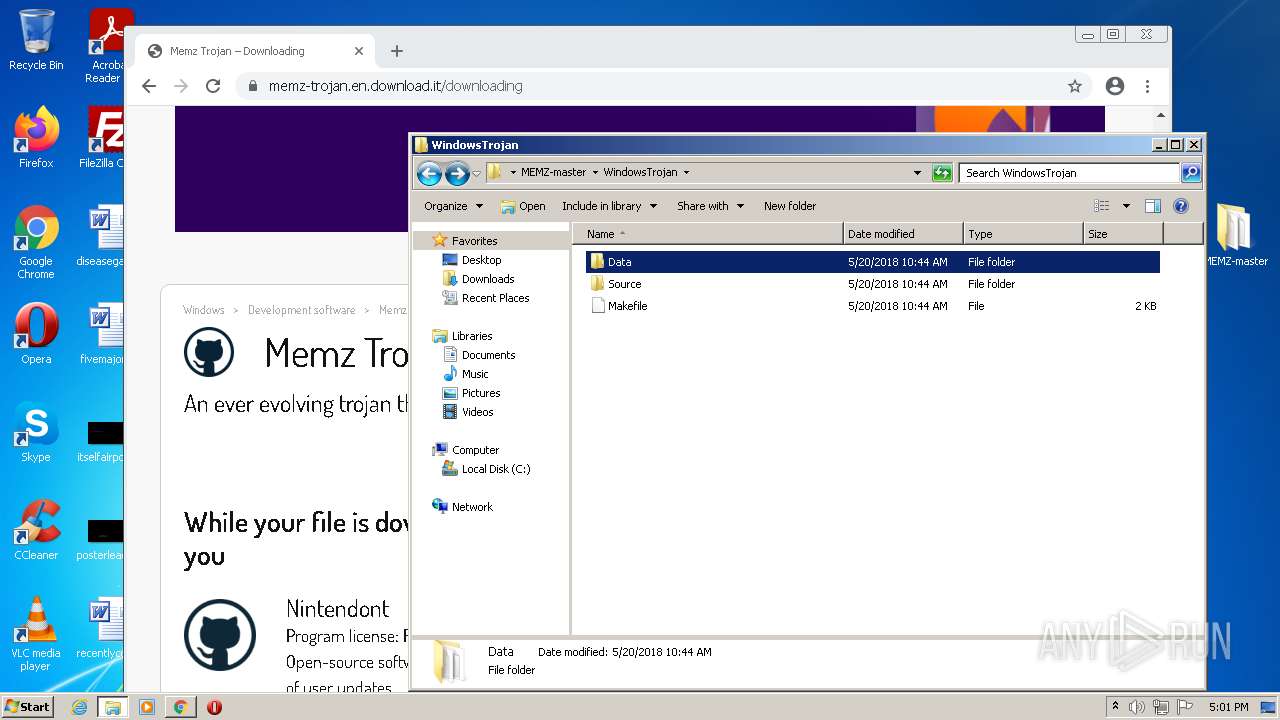Open Opera from the taskbar
1280x720 pixels.
tap(214, 707)
